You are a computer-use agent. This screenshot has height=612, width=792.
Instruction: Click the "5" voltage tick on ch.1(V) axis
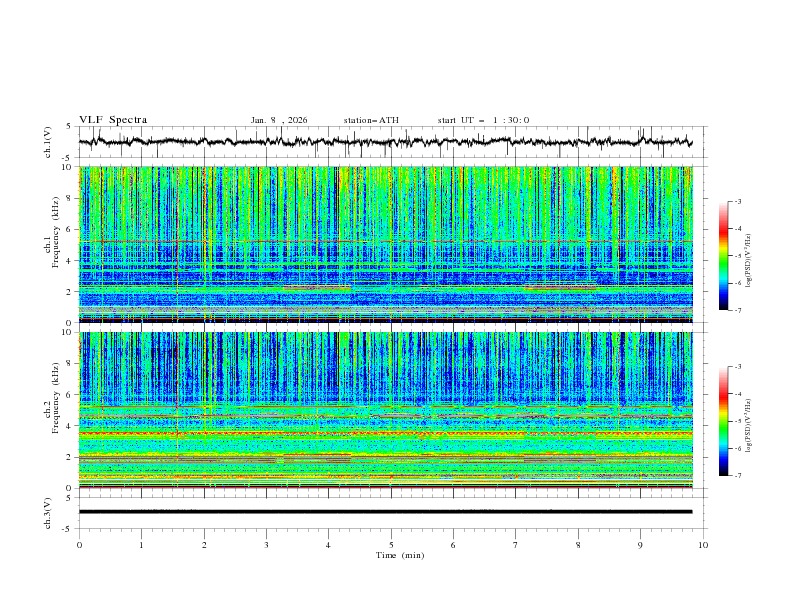69,126
